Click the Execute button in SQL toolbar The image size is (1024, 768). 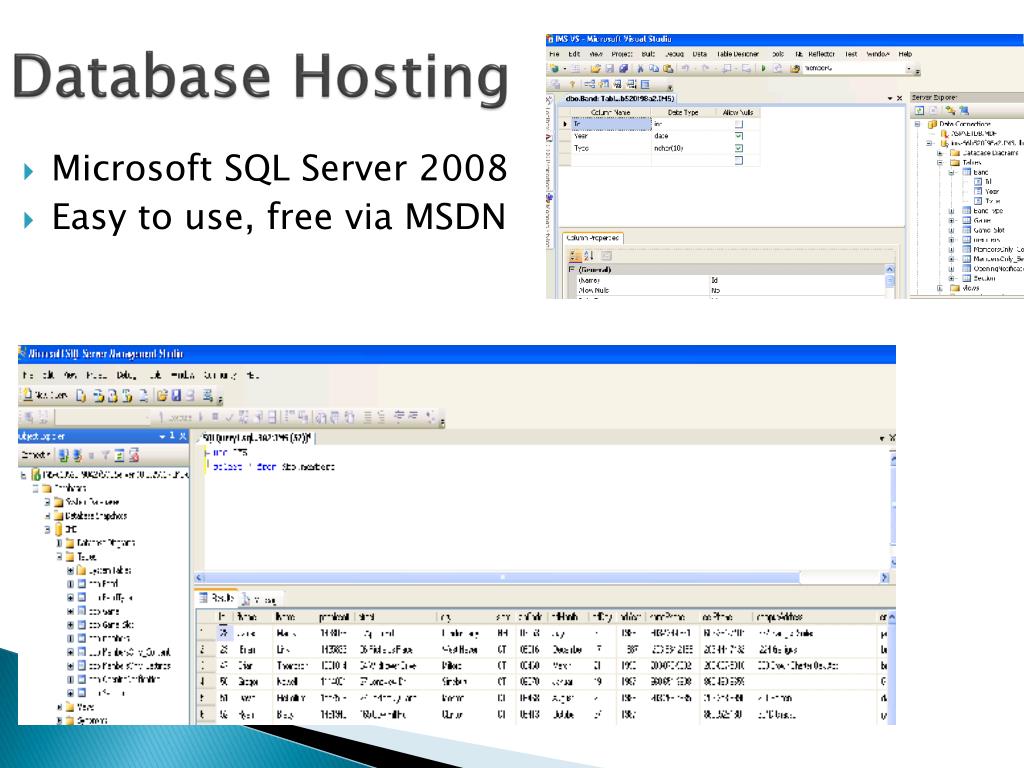(176, 417)
